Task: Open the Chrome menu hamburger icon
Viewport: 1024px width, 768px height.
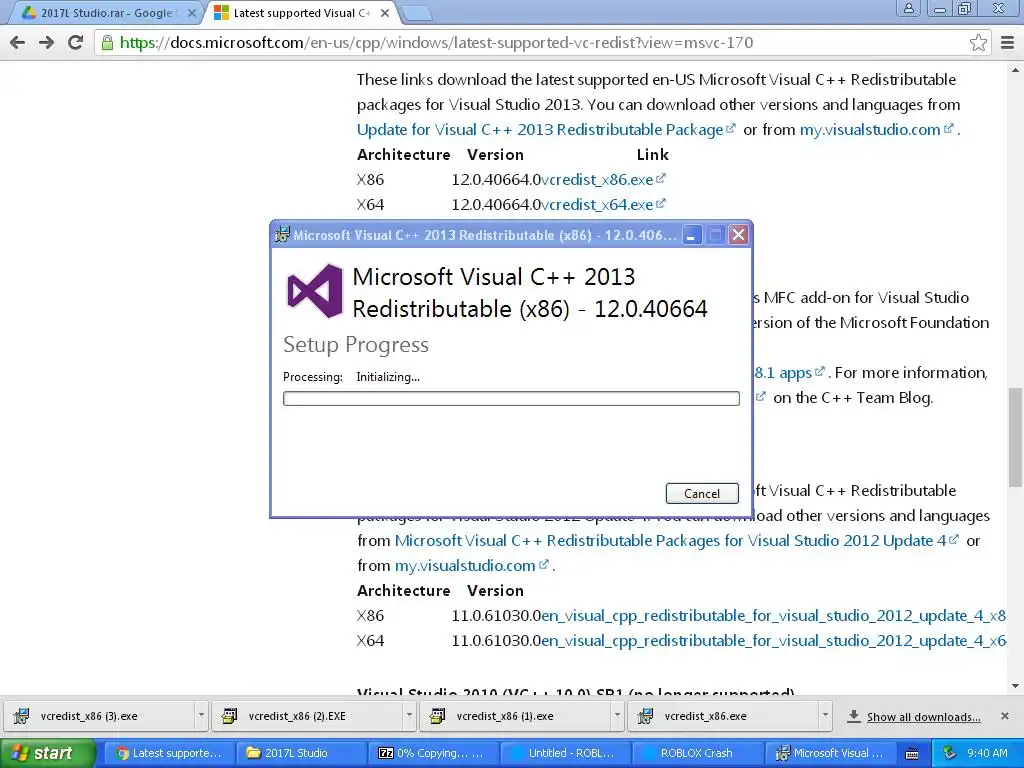Action: coord(1008,43)
